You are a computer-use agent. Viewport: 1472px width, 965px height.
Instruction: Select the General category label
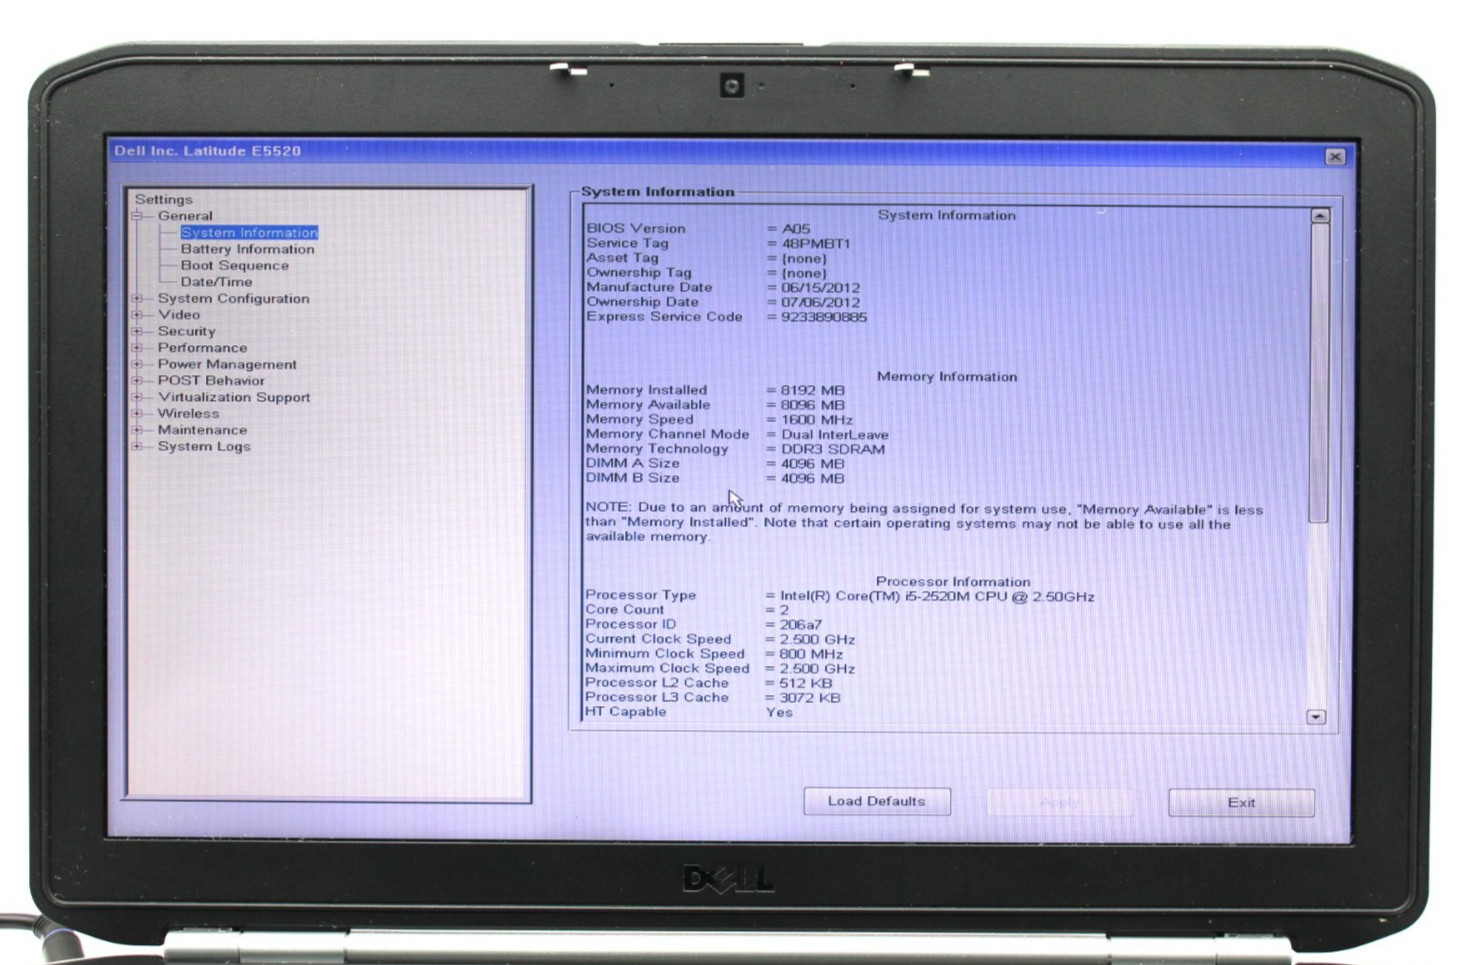(185, 216)
